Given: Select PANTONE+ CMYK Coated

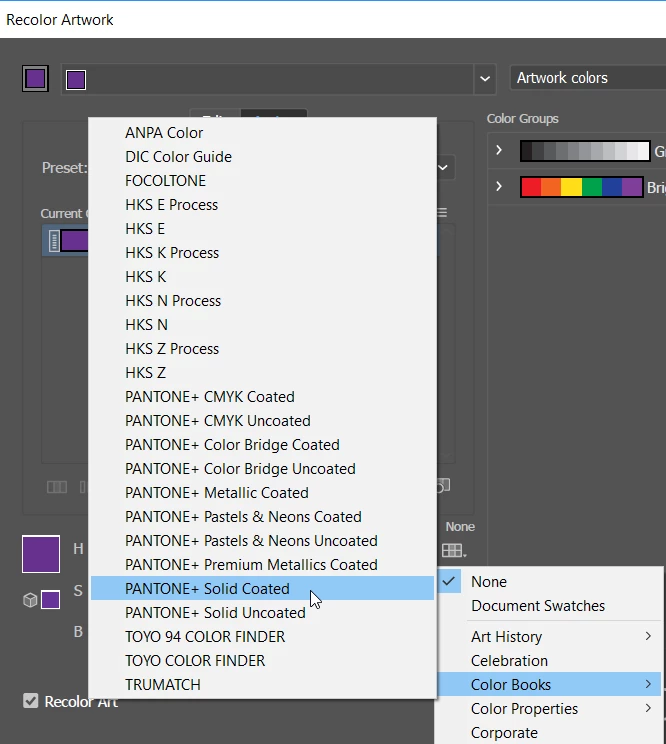Looking at the screenshot, I should pyautogui.click(x=262, y=397).
